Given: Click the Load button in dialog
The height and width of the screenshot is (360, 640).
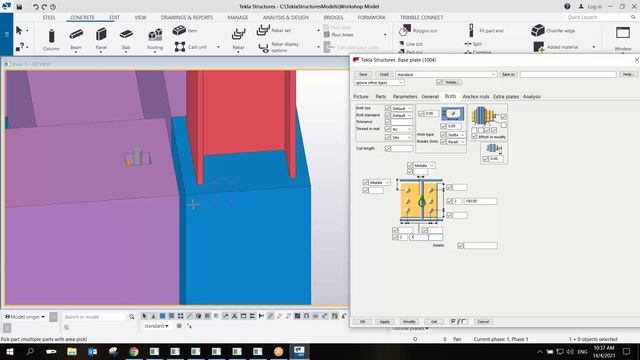Looking at the screenshot, I should [x=384, y=74].
